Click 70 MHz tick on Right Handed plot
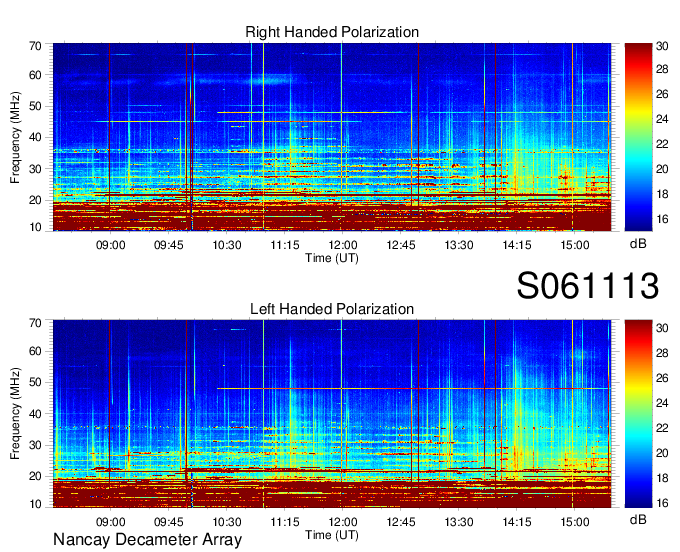The width and height of the screenshot is (680, 552). click(x=35, y=46)
